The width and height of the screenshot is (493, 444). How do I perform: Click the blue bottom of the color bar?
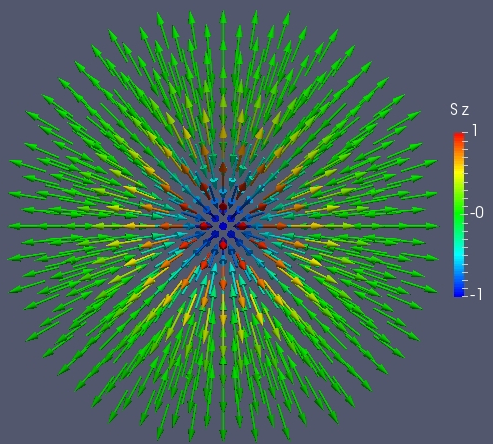point(459,291)
